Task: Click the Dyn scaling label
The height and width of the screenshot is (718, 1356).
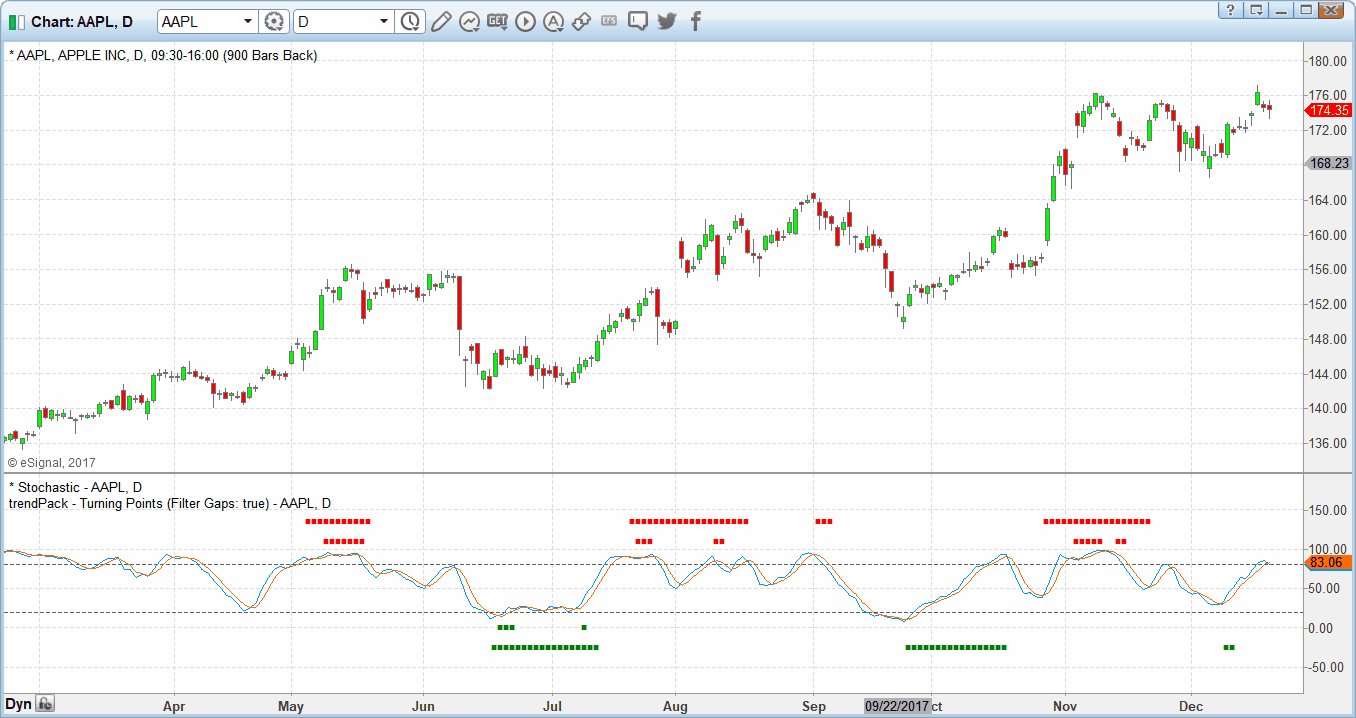Action: pos(19,704)
